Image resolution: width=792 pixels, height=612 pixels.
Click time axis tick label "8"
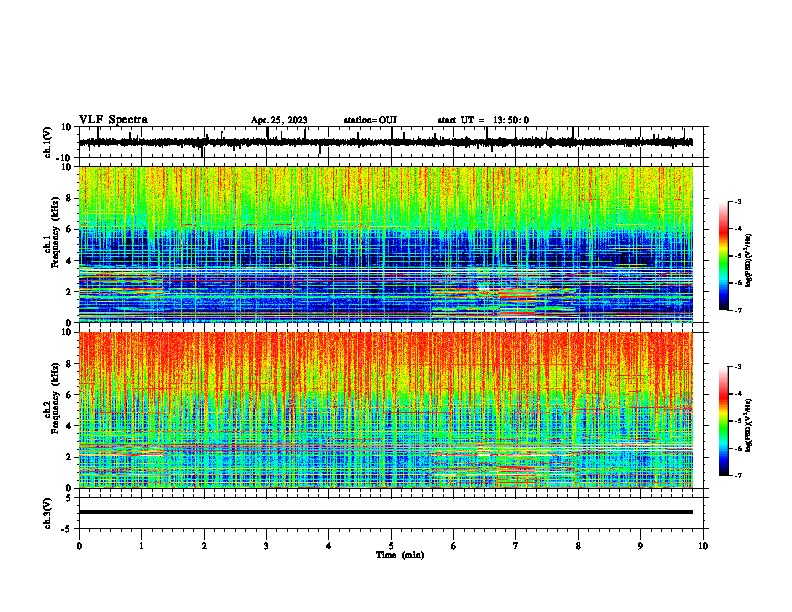pyautogui.click(x=578, y=546)
